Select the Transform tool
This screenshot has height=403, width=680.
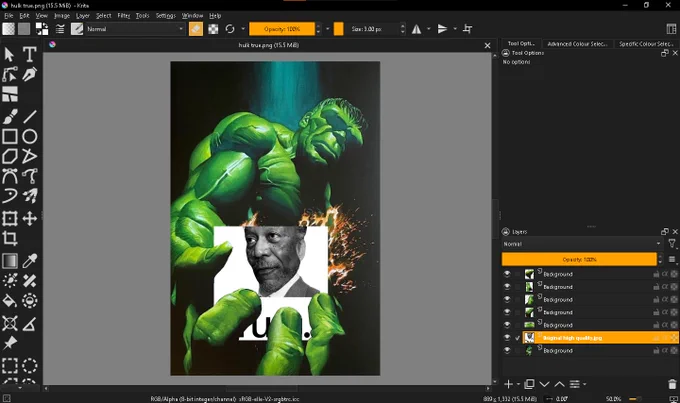point(10,218)
